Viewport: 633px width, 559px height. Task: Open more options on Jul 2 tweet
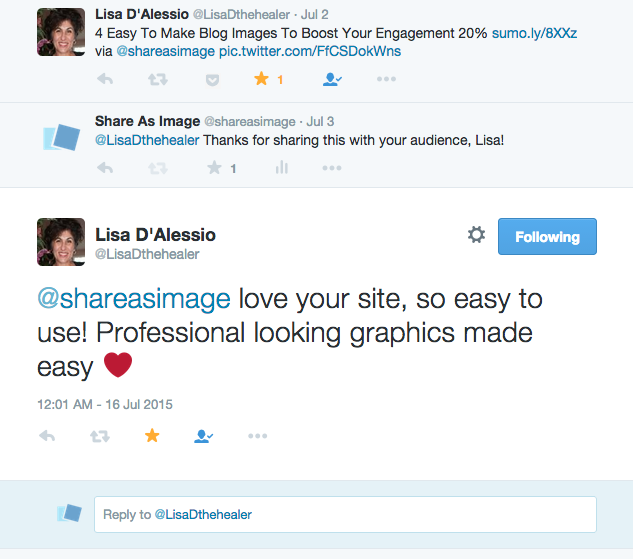386,79
